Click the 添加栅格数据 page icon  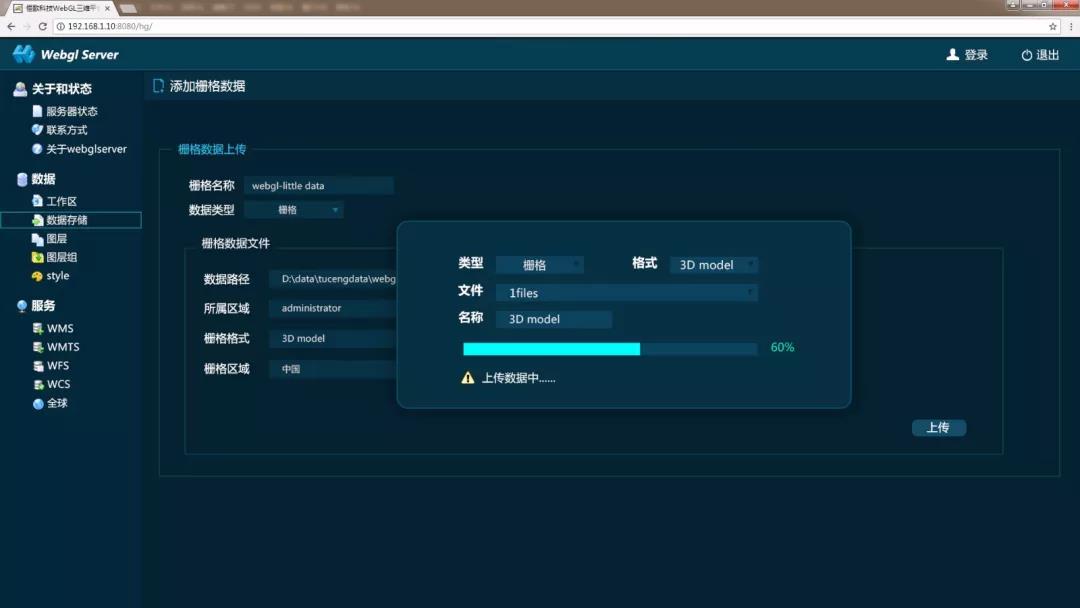click(158, 86)
